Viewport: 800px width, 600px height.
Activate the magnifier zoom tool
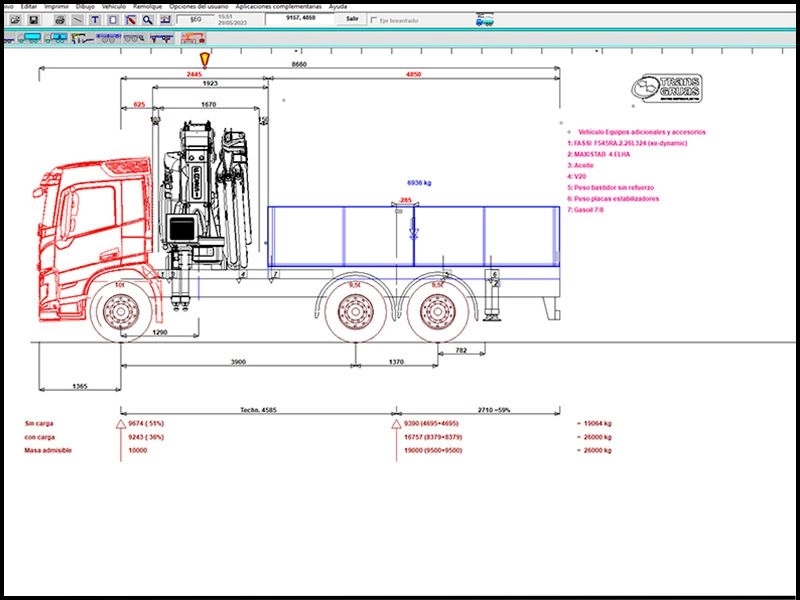point(147,19)
